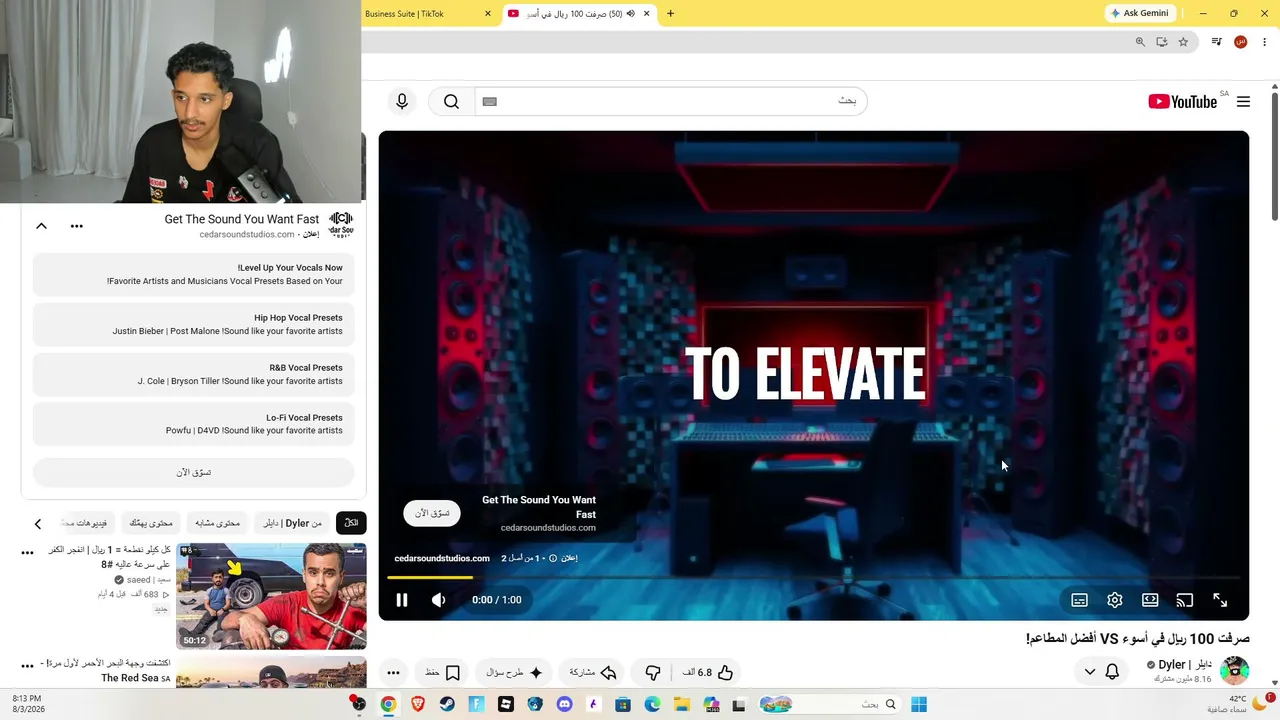Open the zoom magnifier in the address bar

pos(1140,42)
